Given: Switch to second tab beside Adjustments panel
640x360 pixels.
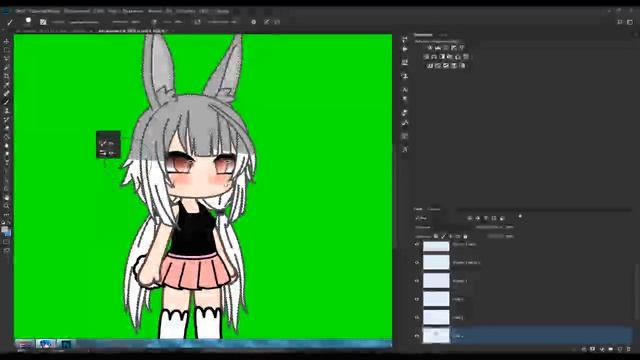Looking at the screenshot, I should (443, 35).
